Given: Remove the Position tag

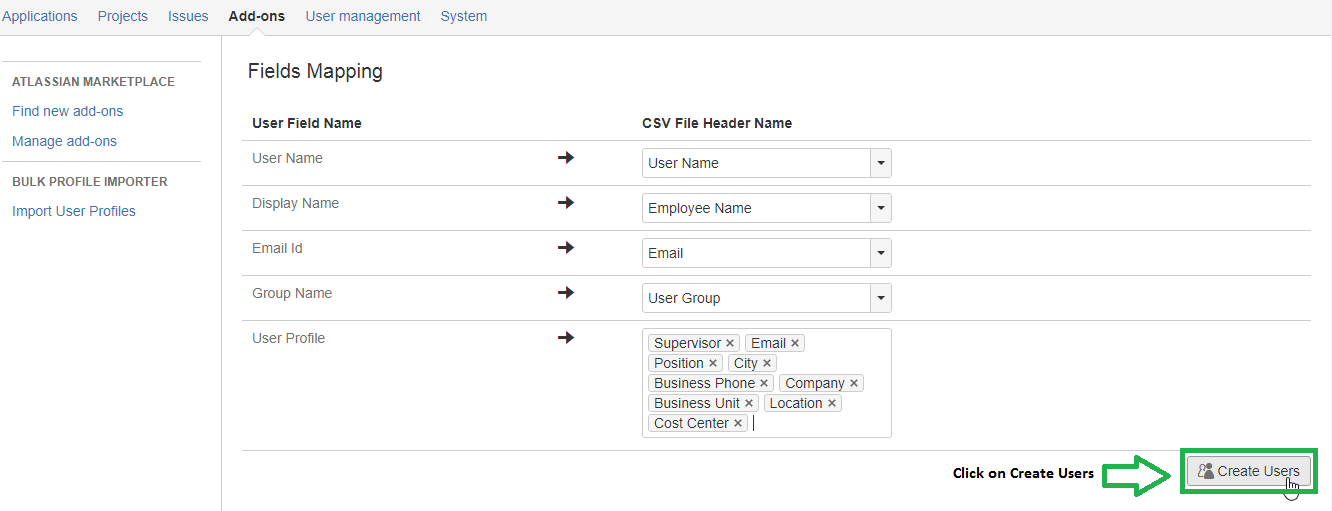Looking at the screenshot, I should [713, 364].
